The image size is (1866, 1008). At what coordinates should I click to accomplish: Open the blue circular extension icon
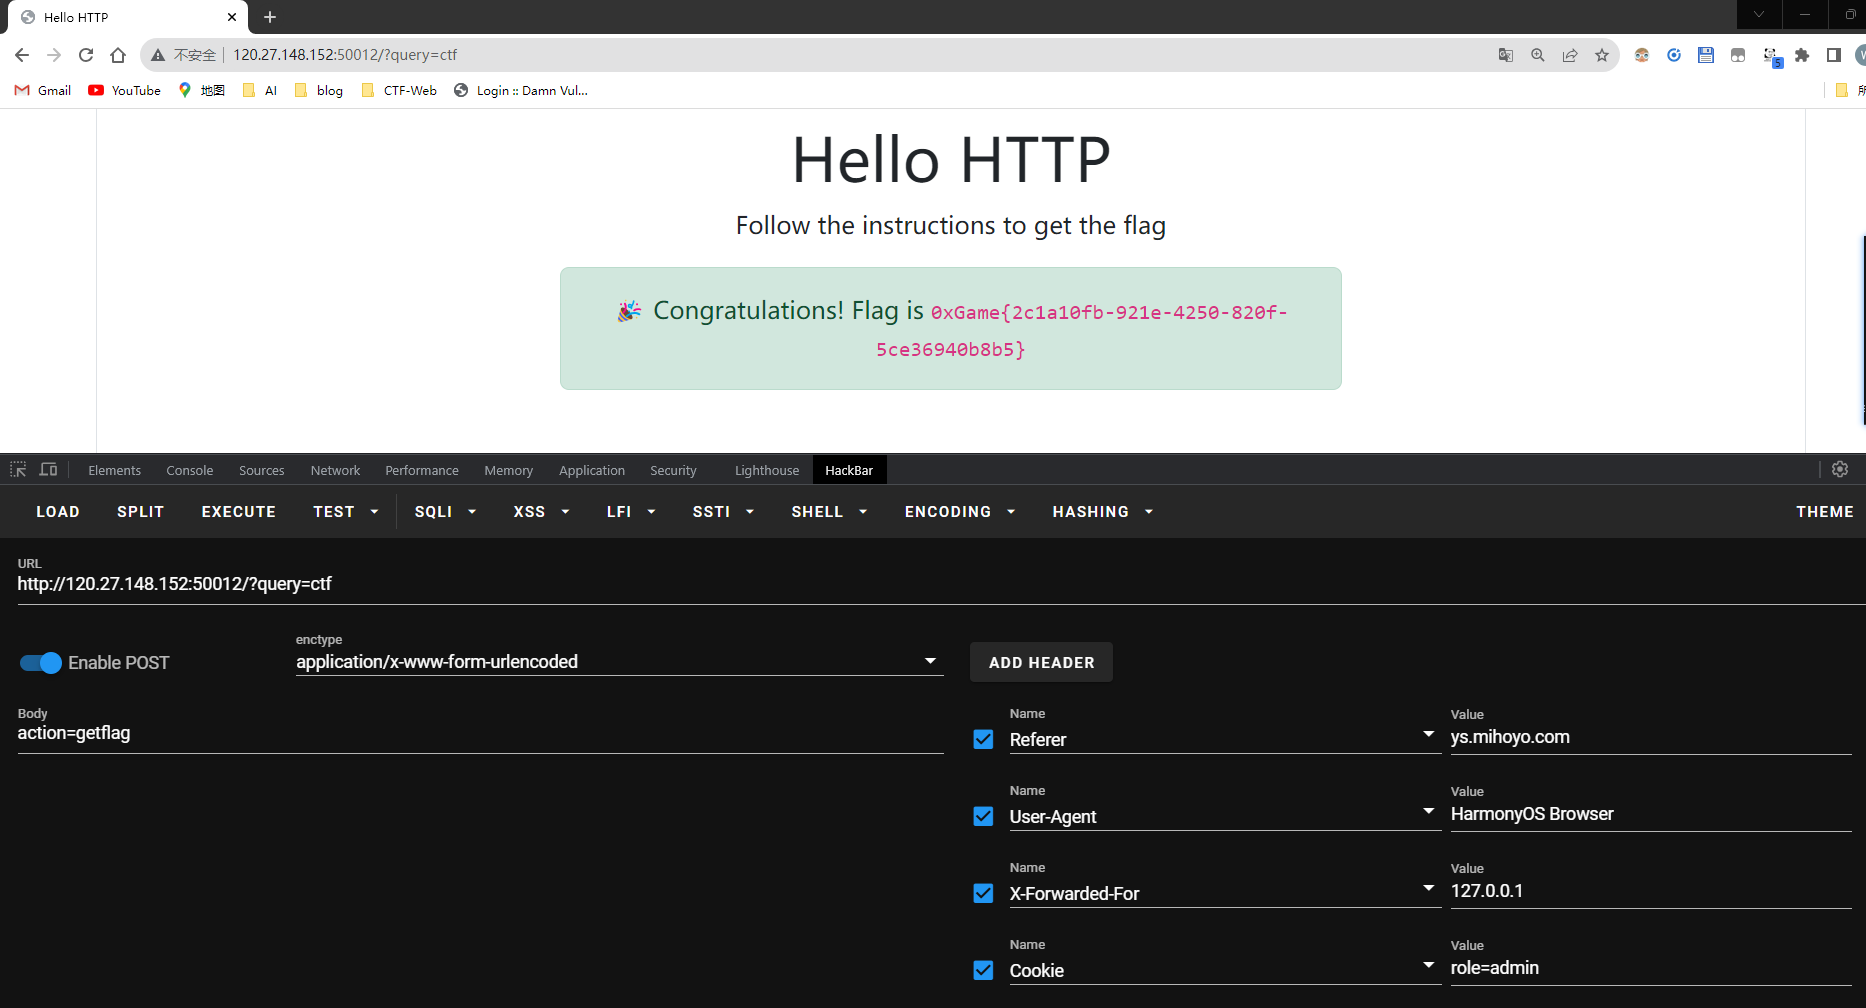1674,55
